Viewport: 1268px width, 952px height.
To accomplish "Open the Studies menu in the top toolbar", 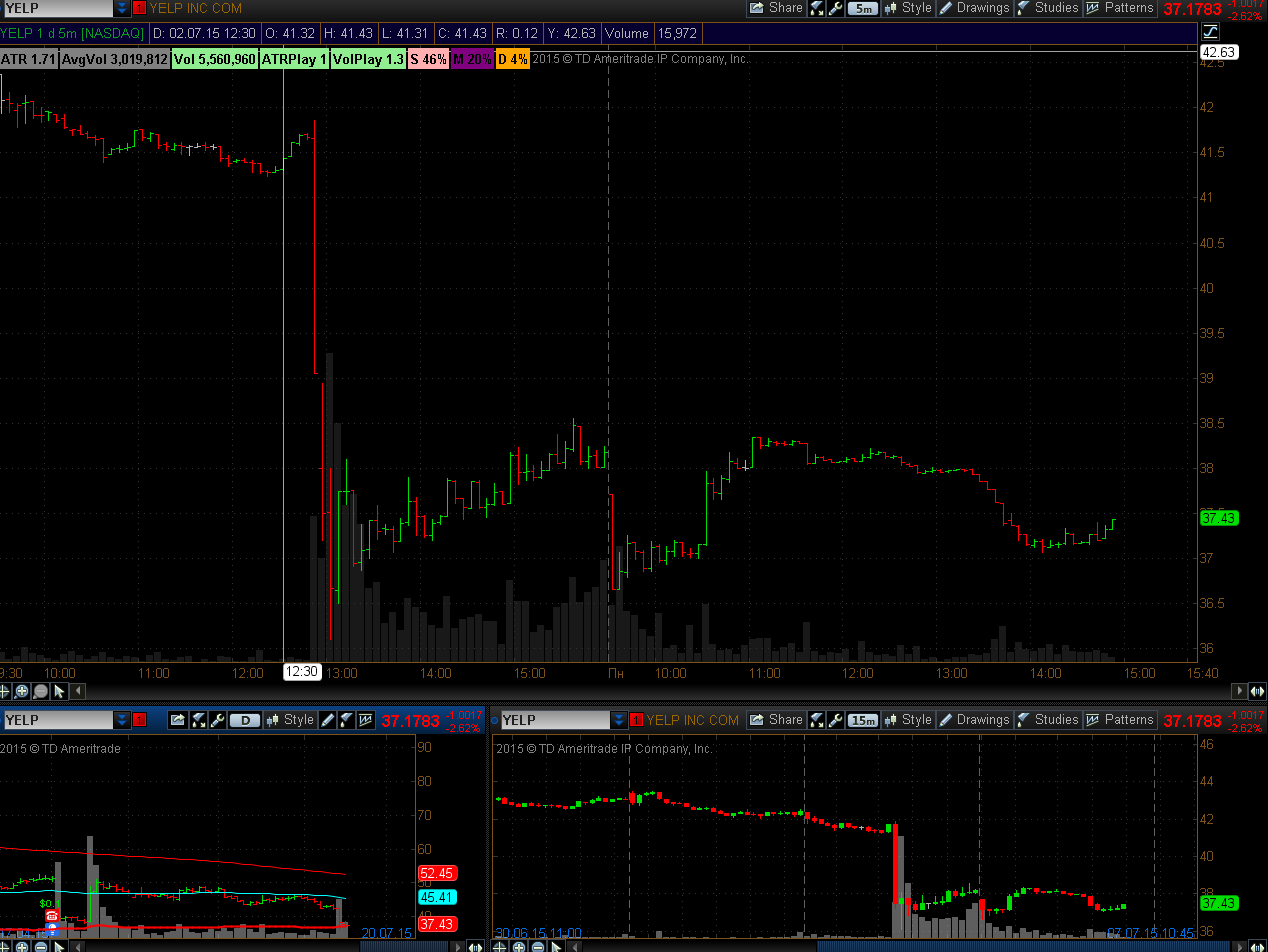I will point(1047,8).
